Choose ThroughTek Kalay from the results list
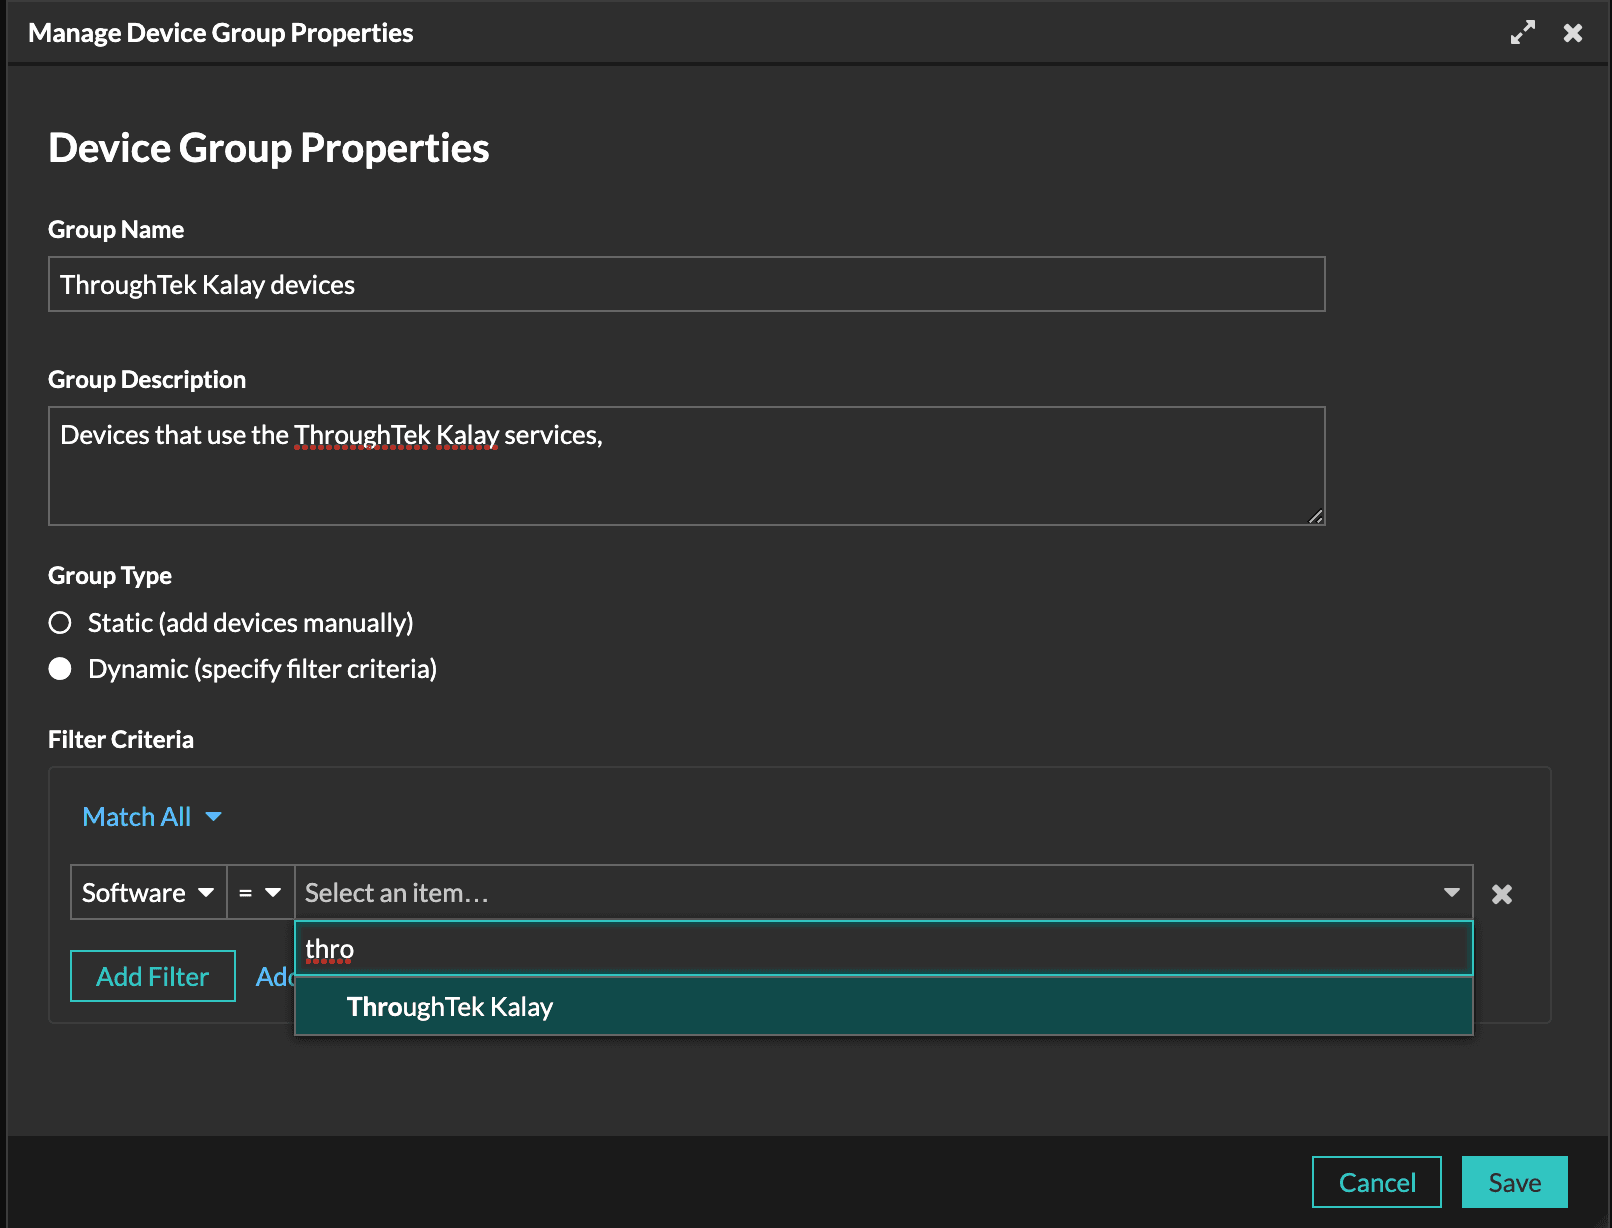 point(884,1007)
